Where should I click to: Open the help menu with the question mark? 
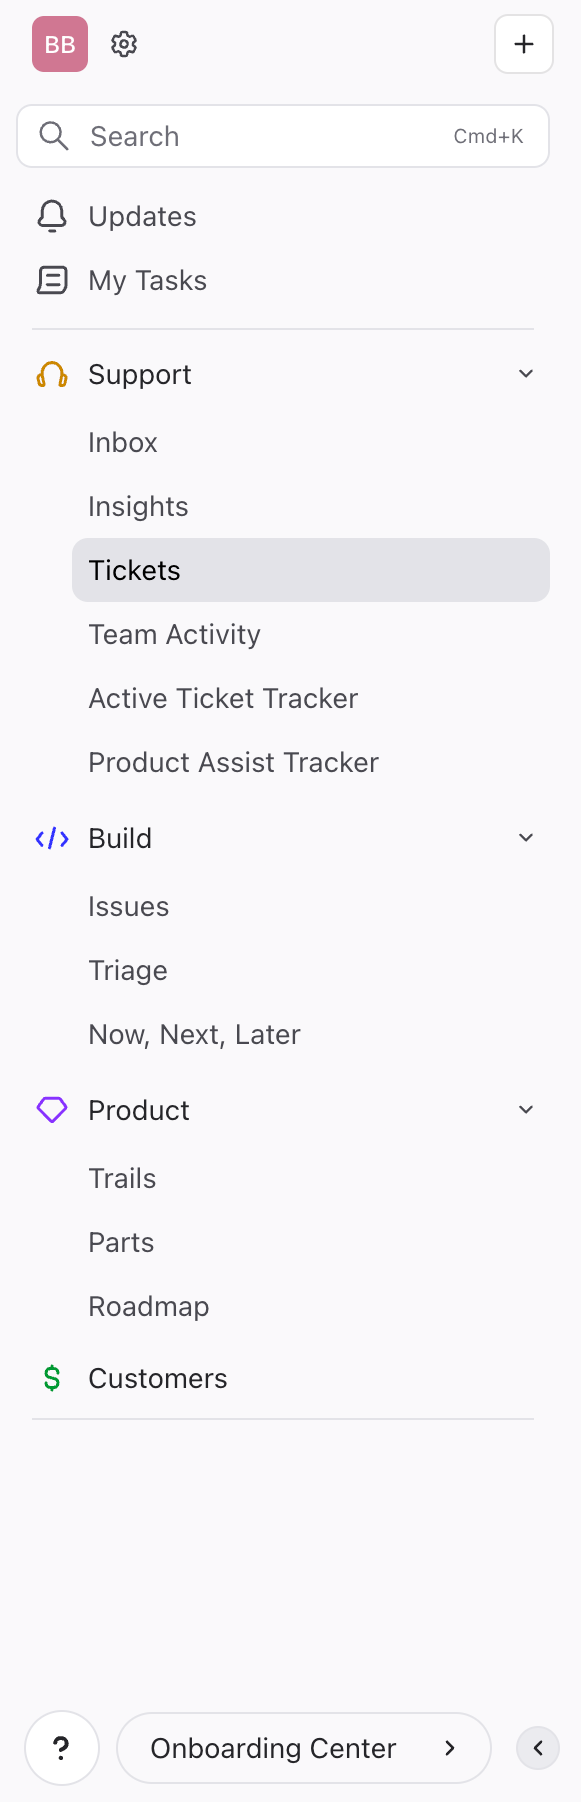tap(61, 1747)
